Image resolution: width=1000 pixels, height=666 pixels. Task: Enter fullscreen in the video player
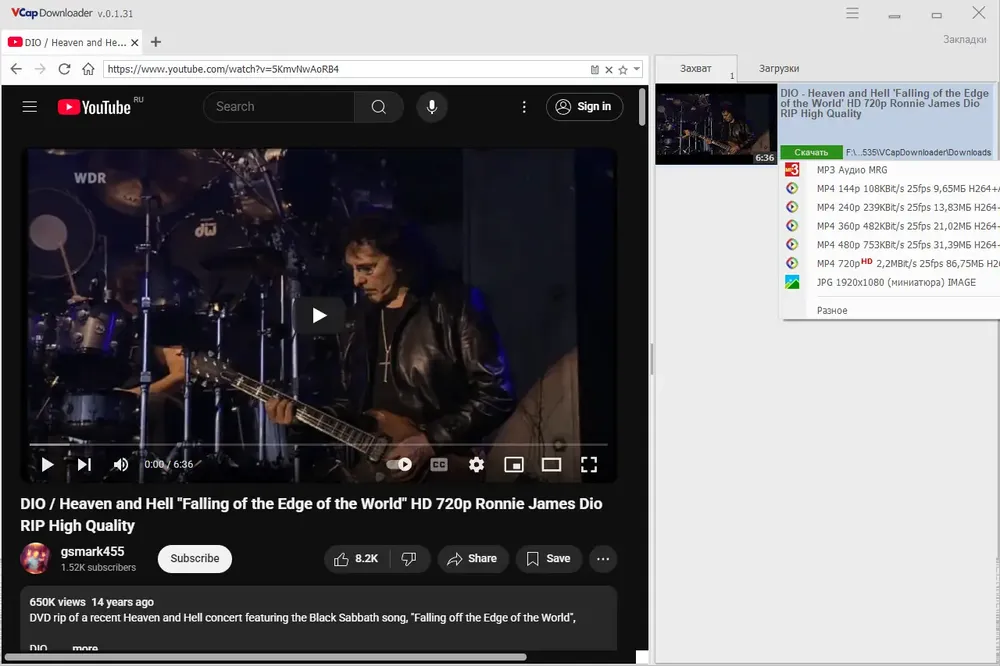coord(589,464)
